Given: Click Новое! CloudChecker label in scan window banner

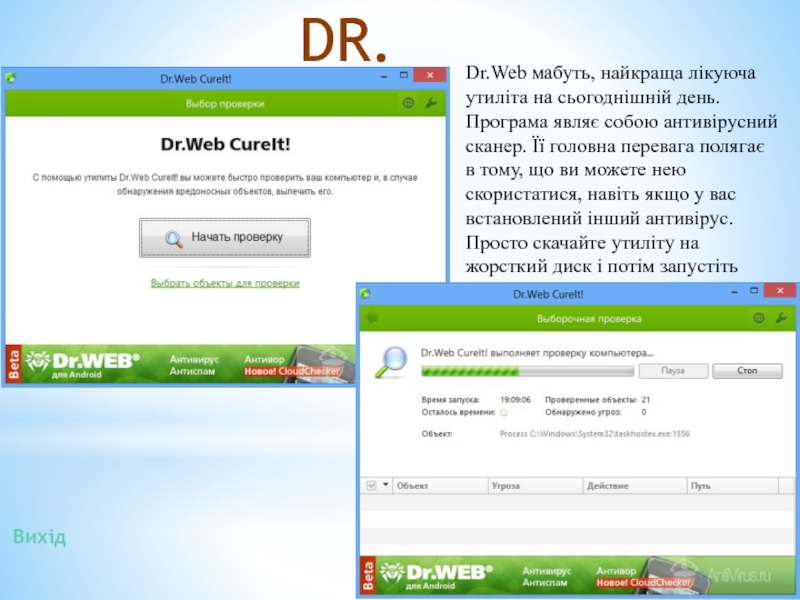Looking at the screenshot, I should click(644, 582).
